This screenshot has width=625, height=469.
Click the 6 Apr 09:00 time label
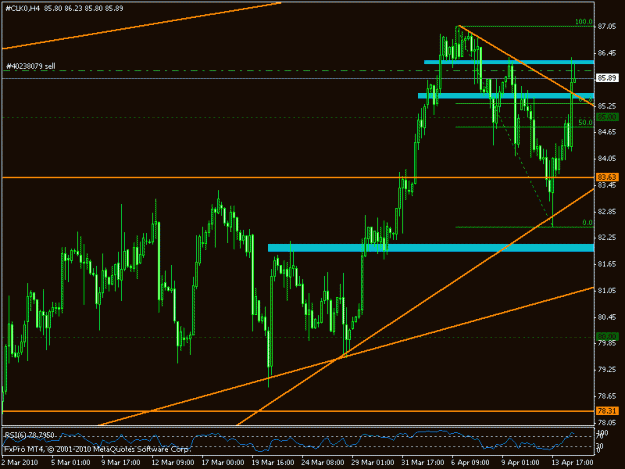pyautogui.click(x=470, y=462)
